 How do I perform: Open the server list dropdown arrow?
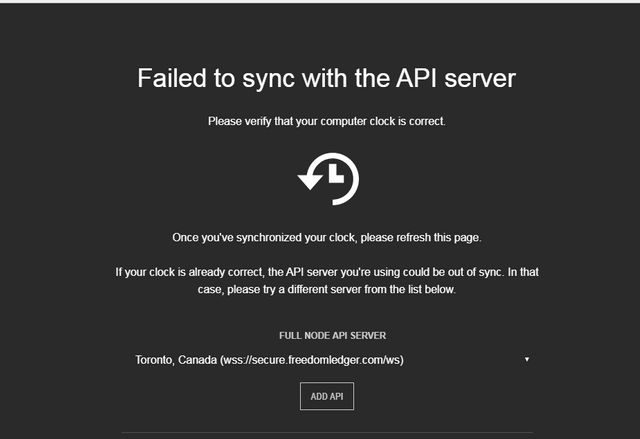pyautogui.click(x=527, y=359)
